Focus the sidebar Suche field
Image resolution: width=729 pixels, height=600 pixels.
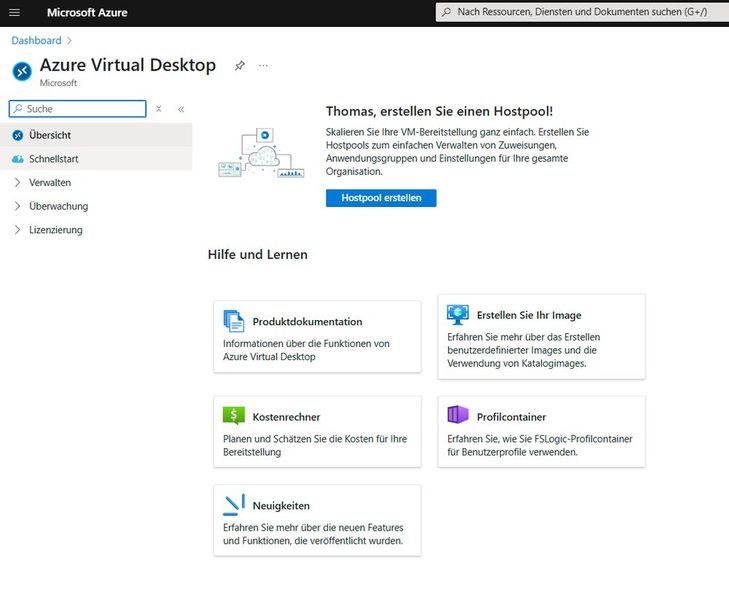click(x=77, y=109)
